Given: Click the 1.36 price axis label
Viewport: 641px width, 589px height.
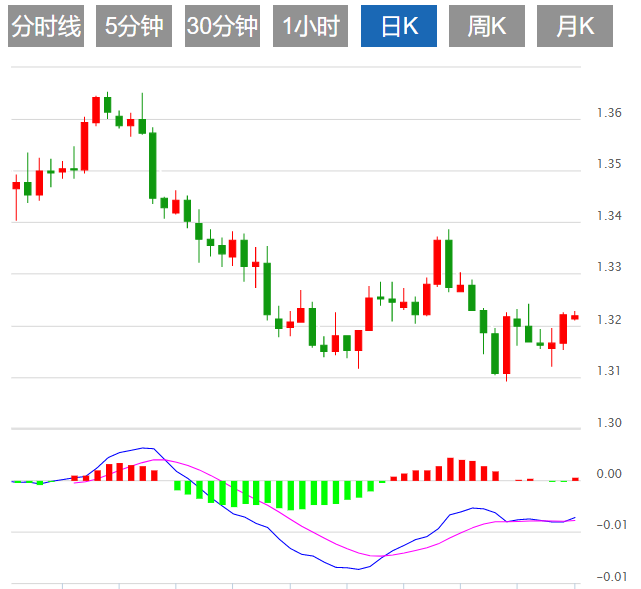Looking at the screenshot, I should (609, 113).
